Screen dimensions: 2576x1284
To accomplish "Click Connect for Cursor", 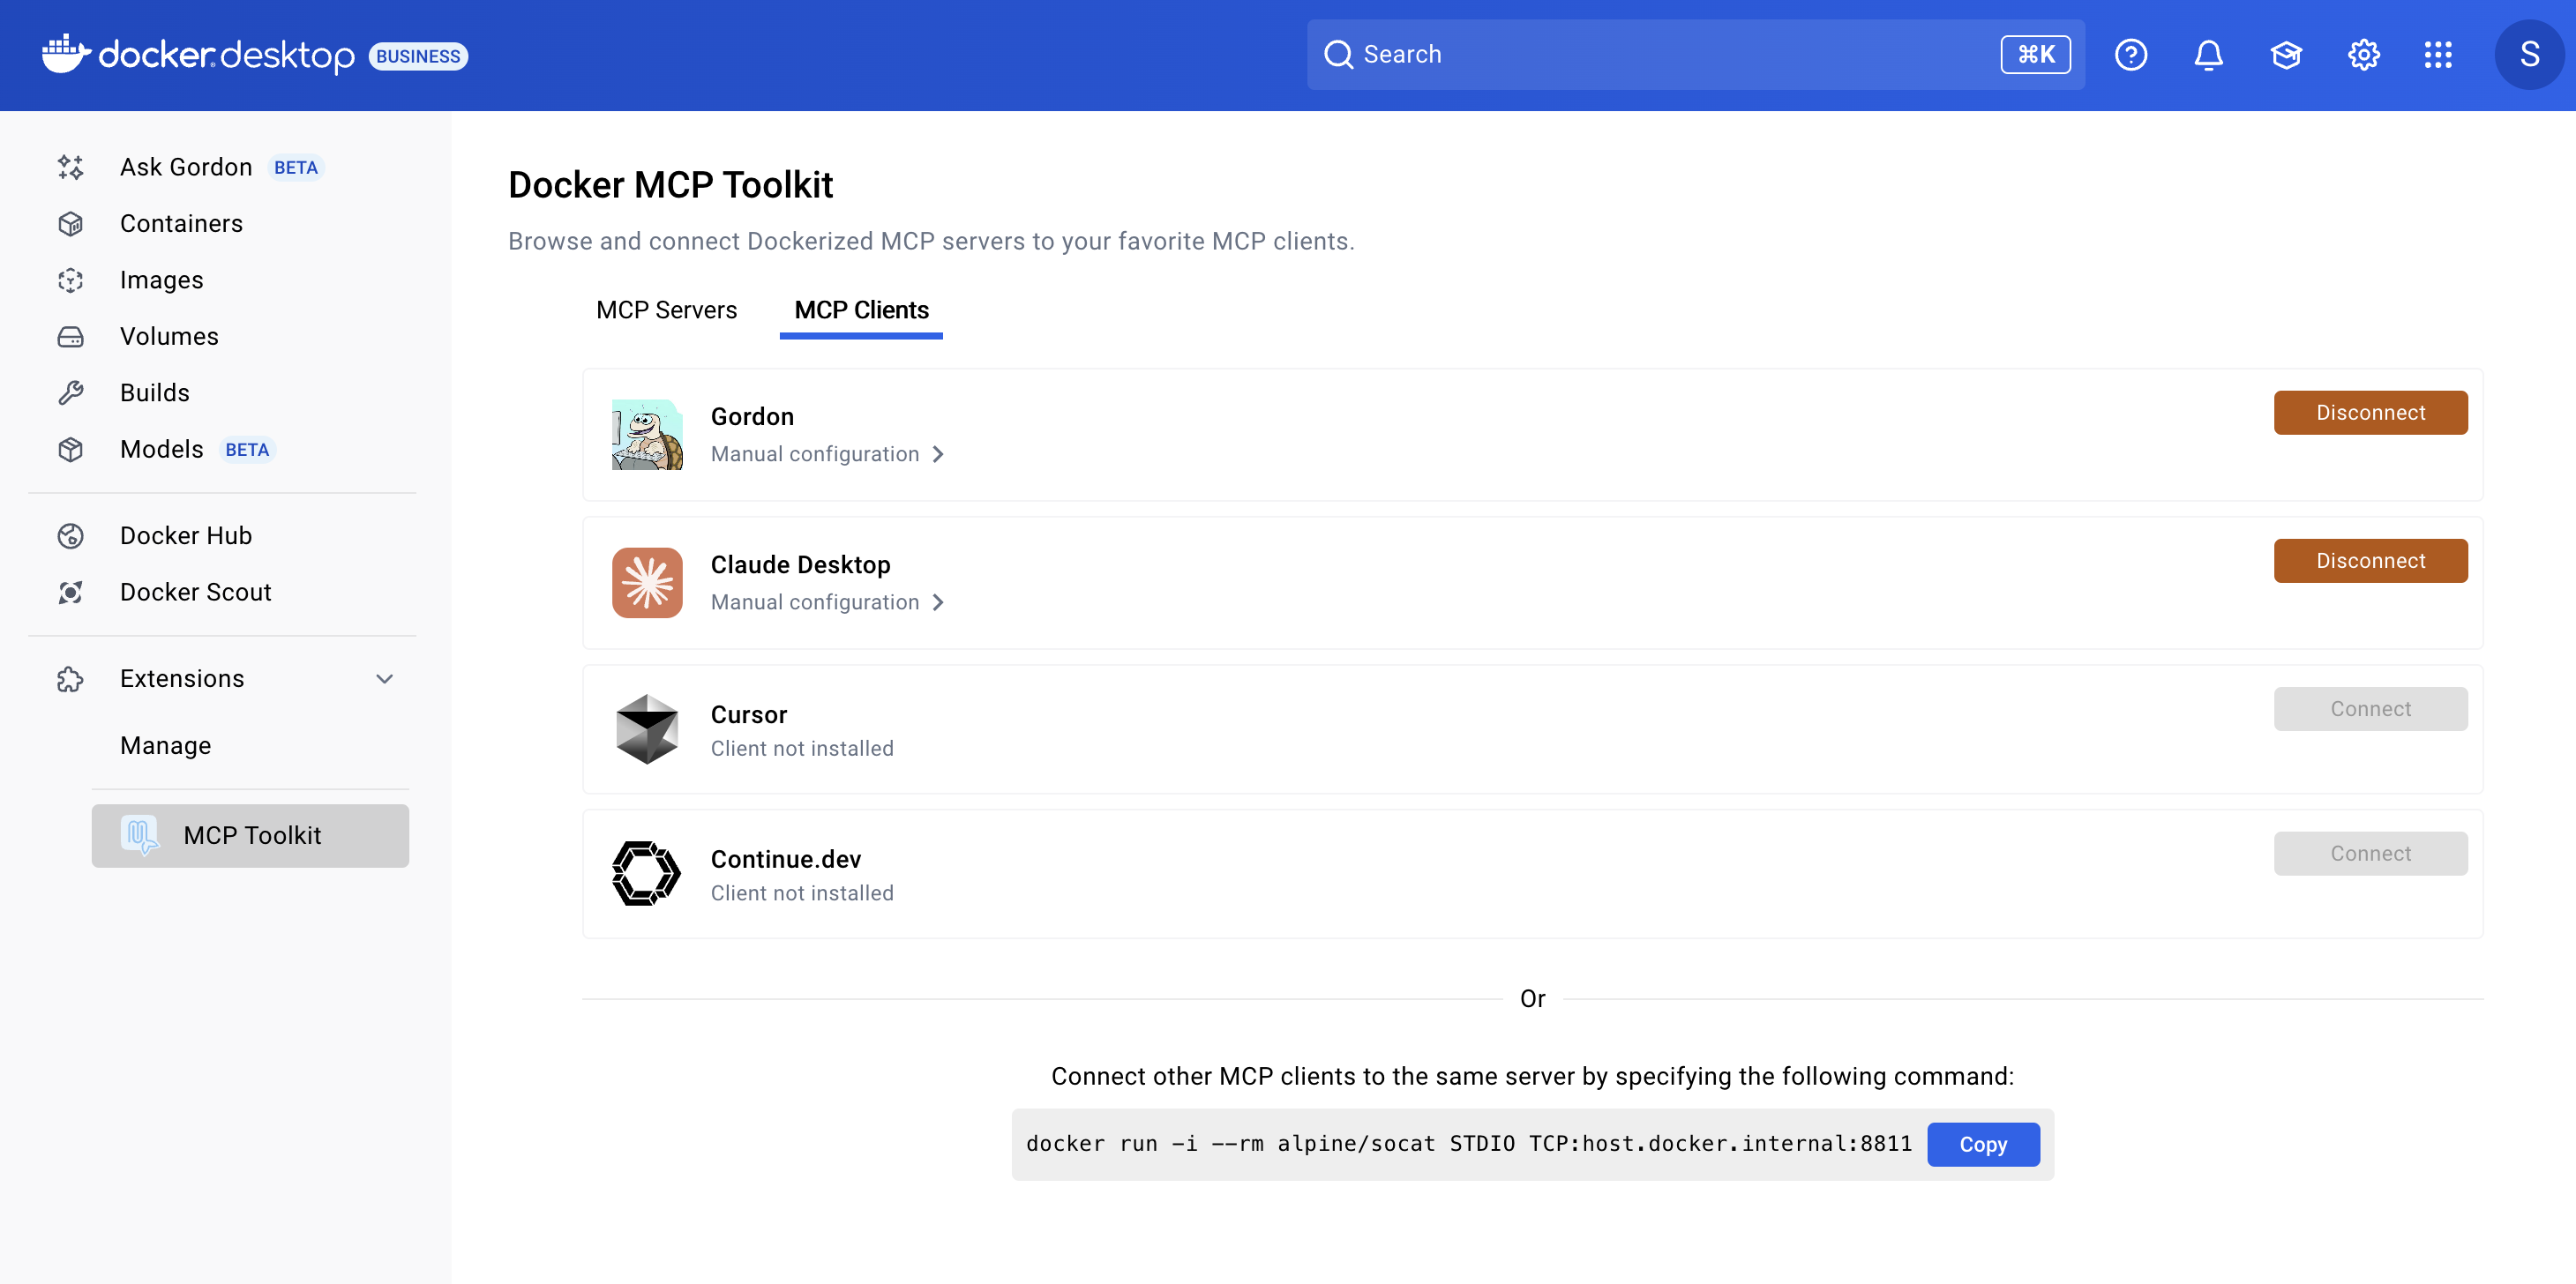I will click(x=2370, y=708).
